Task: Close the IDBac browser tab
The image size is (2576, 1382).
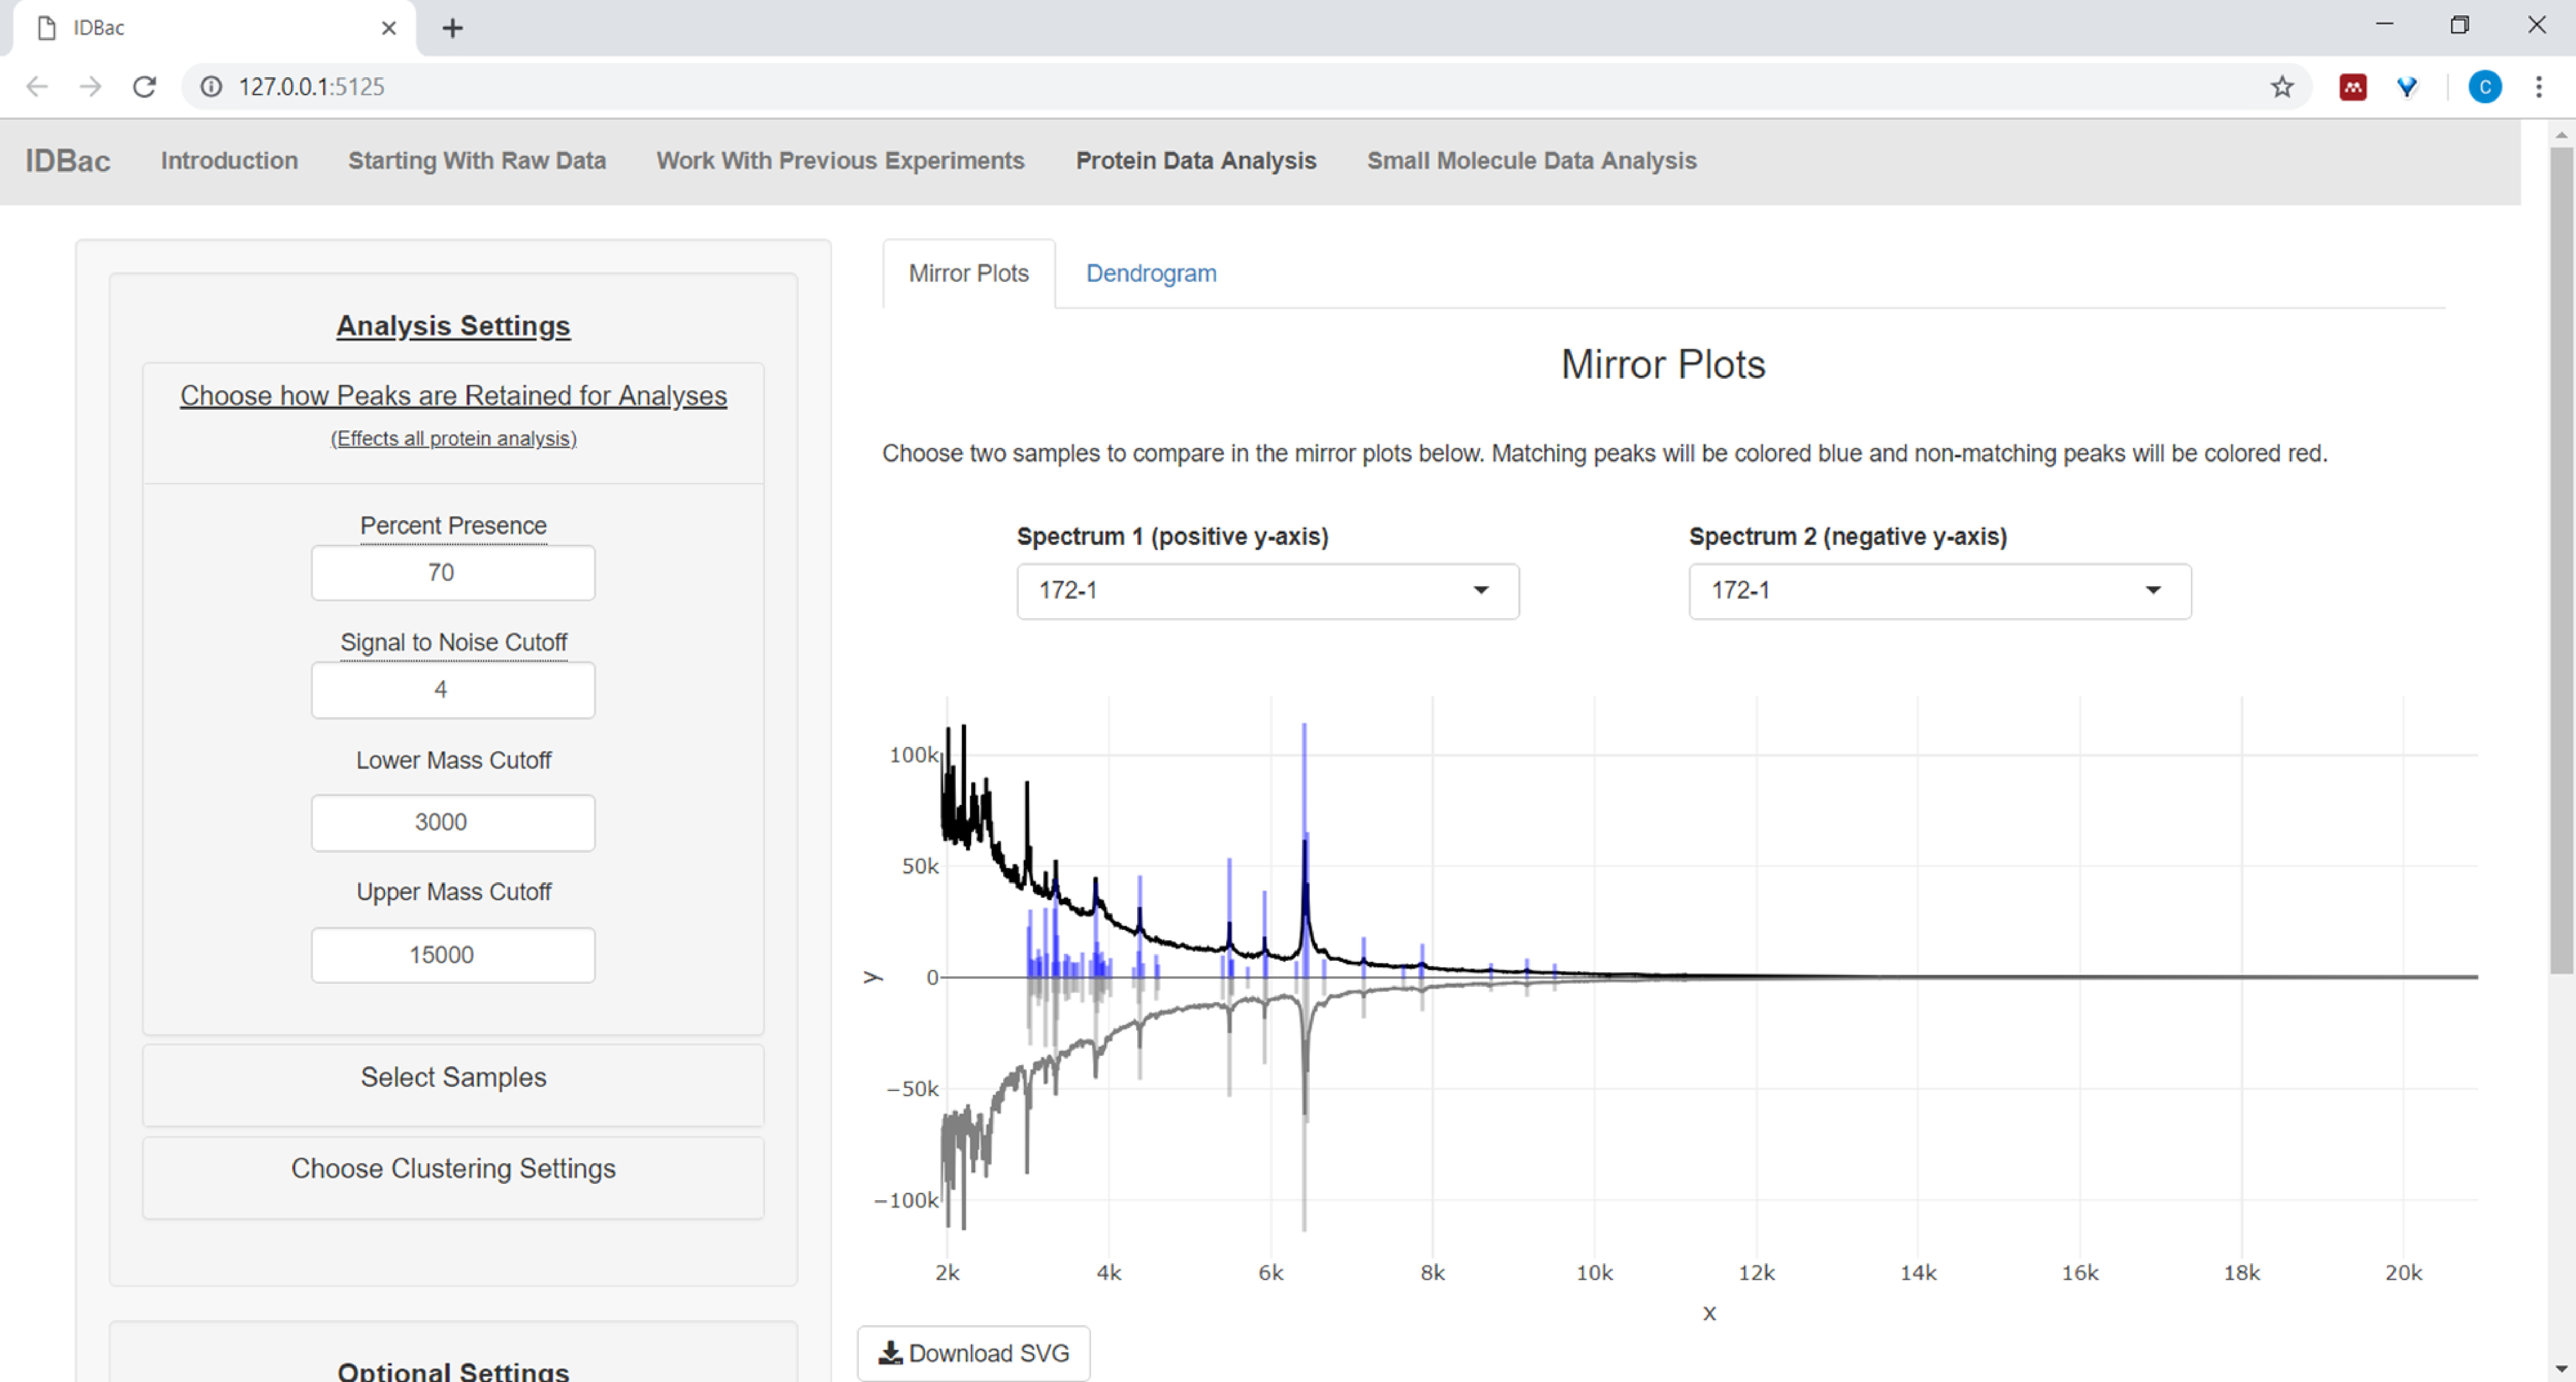Action: (x=389, y=28)
